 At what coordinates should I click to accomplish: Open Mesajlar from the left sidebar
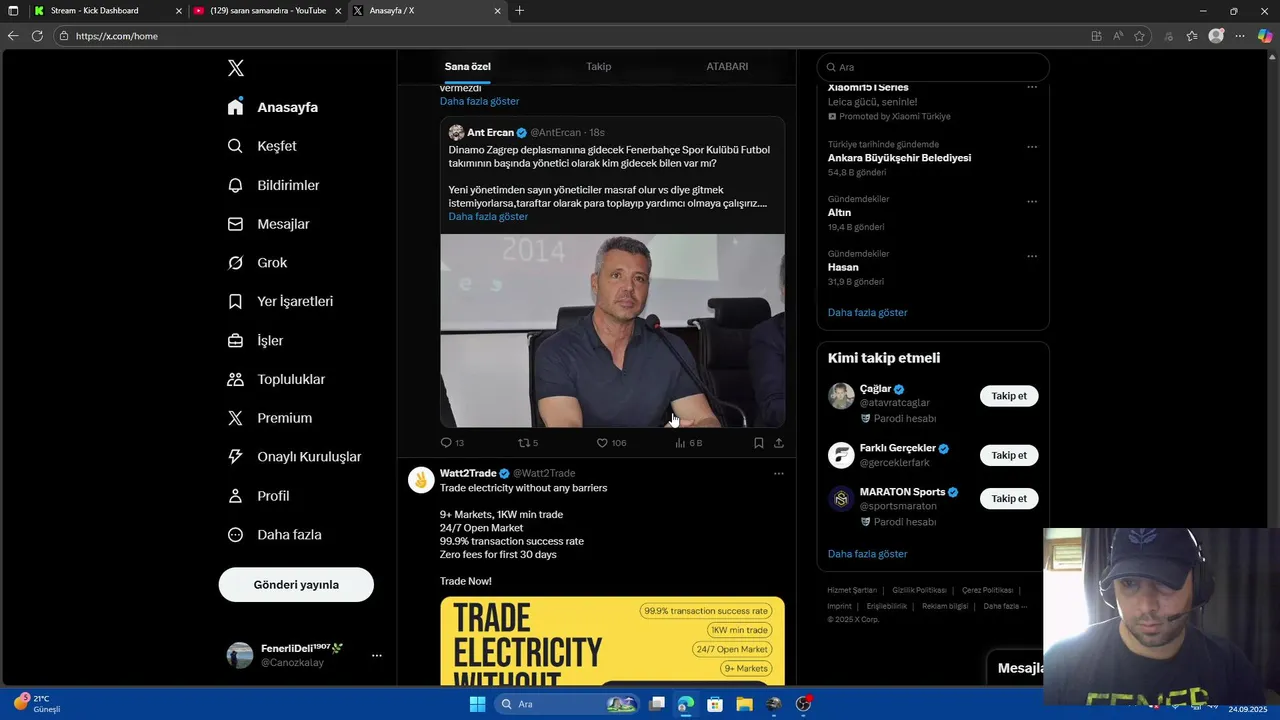[268, 224]
